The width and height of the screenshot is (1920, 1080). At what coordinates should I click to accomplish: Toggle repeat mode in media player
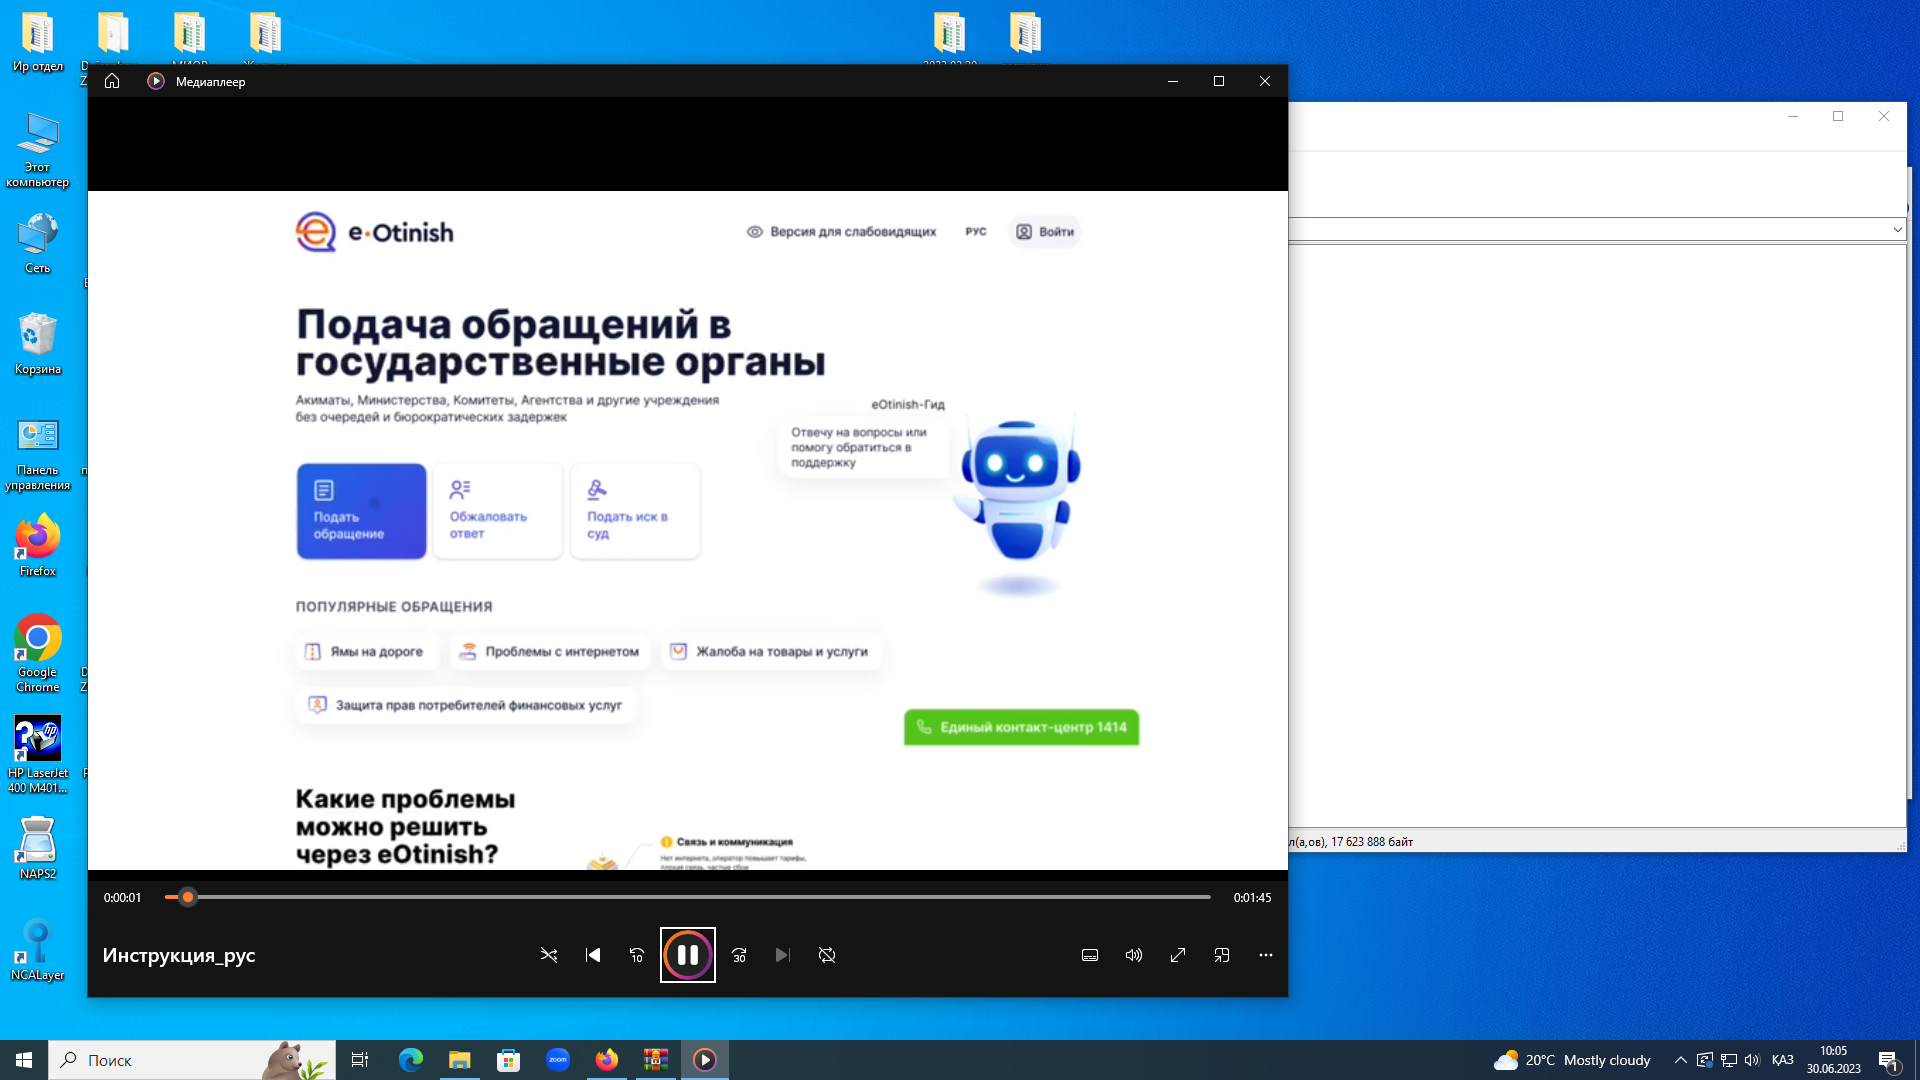click(x=827, y=955)
